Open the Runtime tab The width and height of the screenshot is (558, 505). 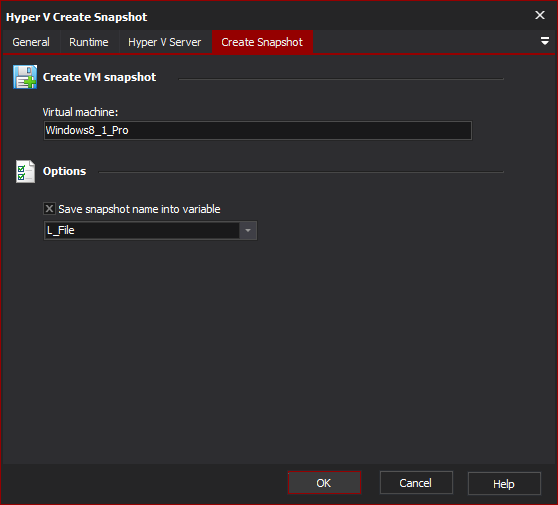click(89, 42)
